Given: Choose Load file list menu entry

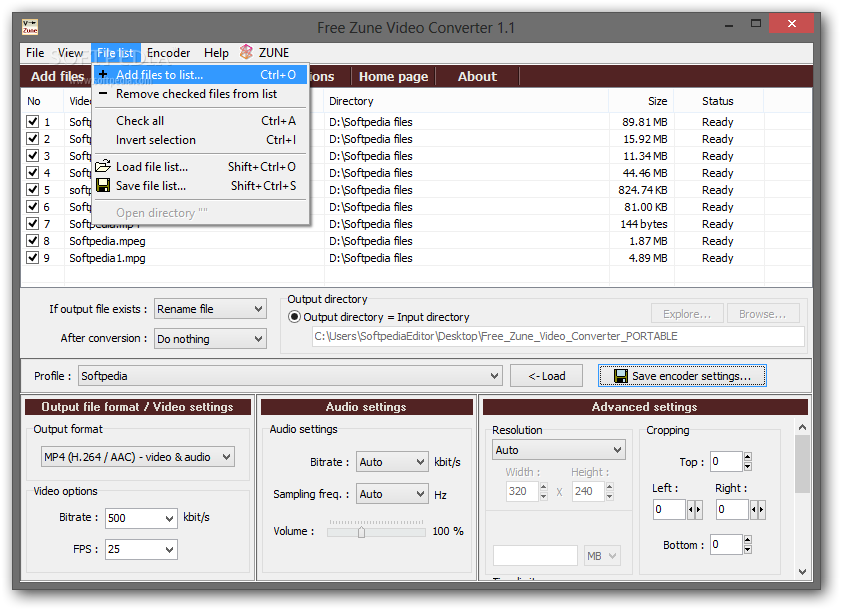Looking at the screenshot, I should 201,166.
